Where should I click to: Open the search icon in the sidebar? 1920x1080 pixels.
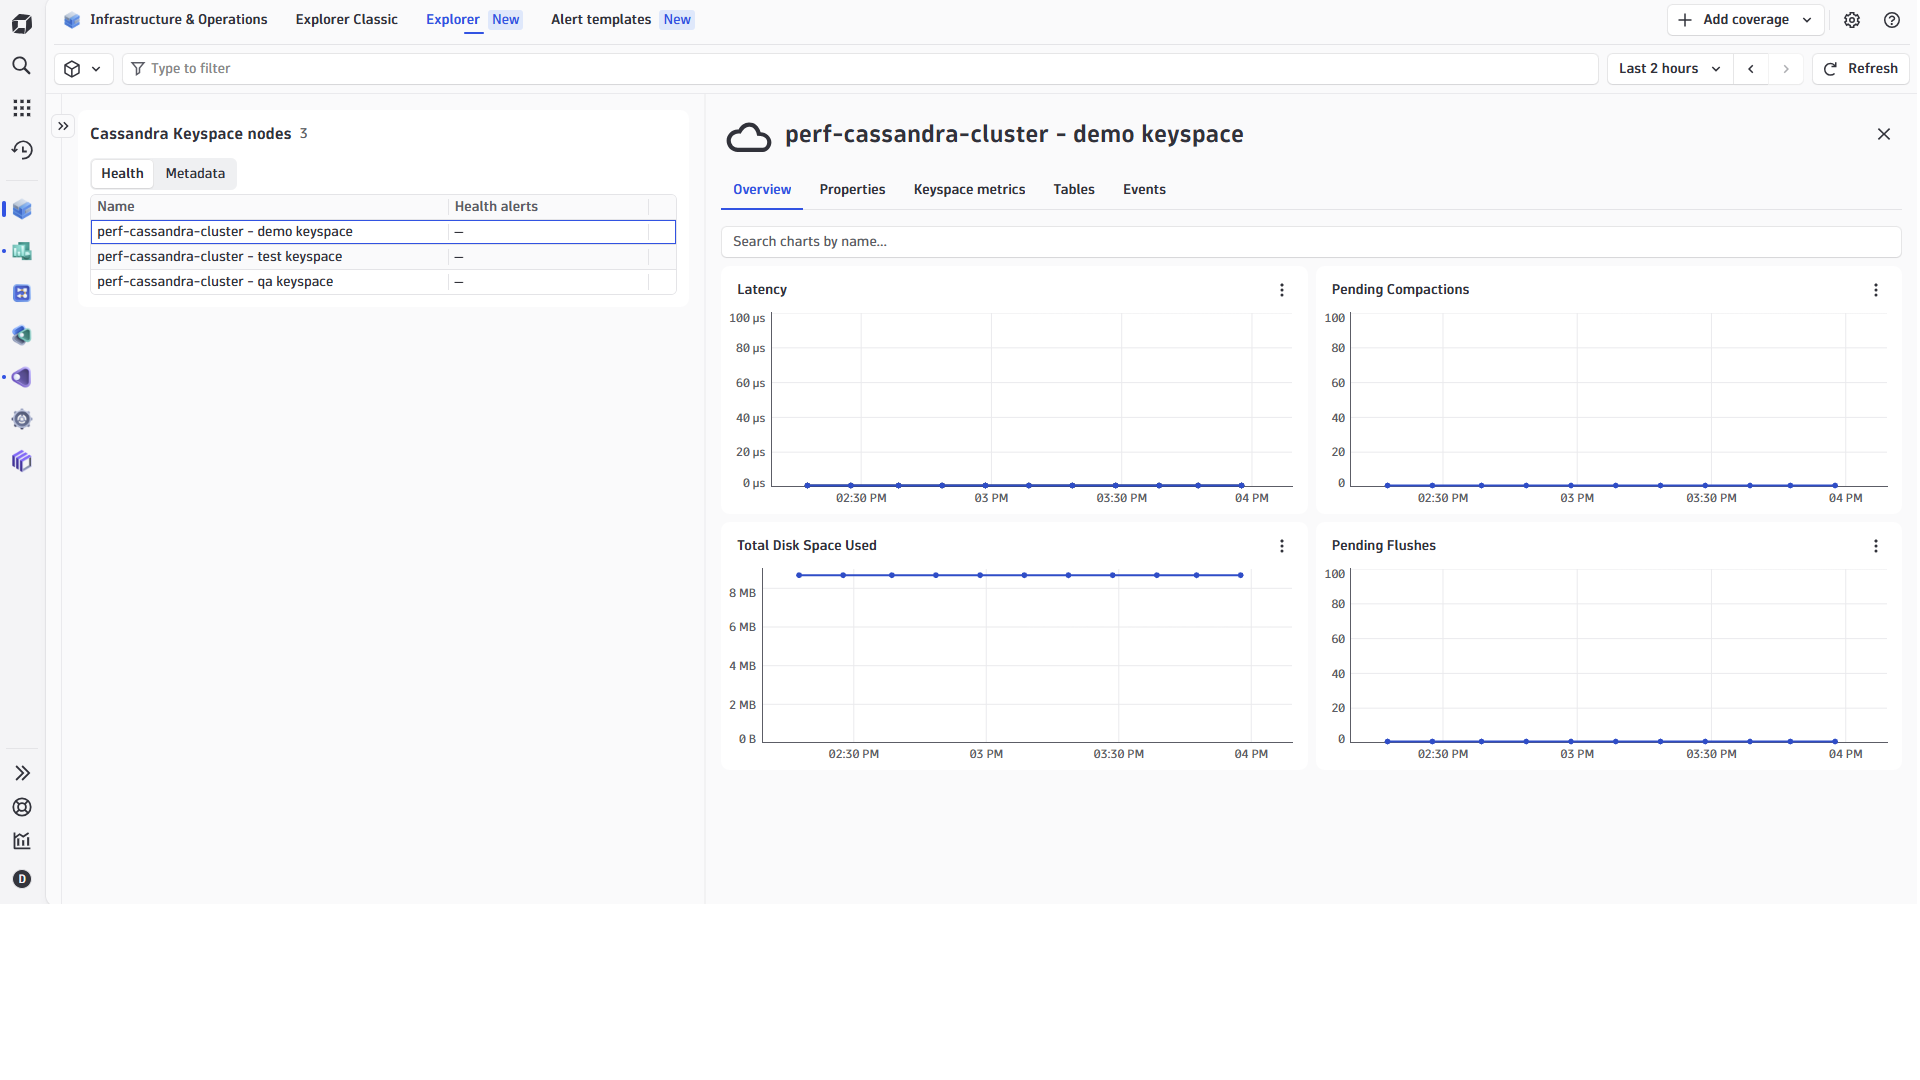pyautogui.click(x=22, y=66)
